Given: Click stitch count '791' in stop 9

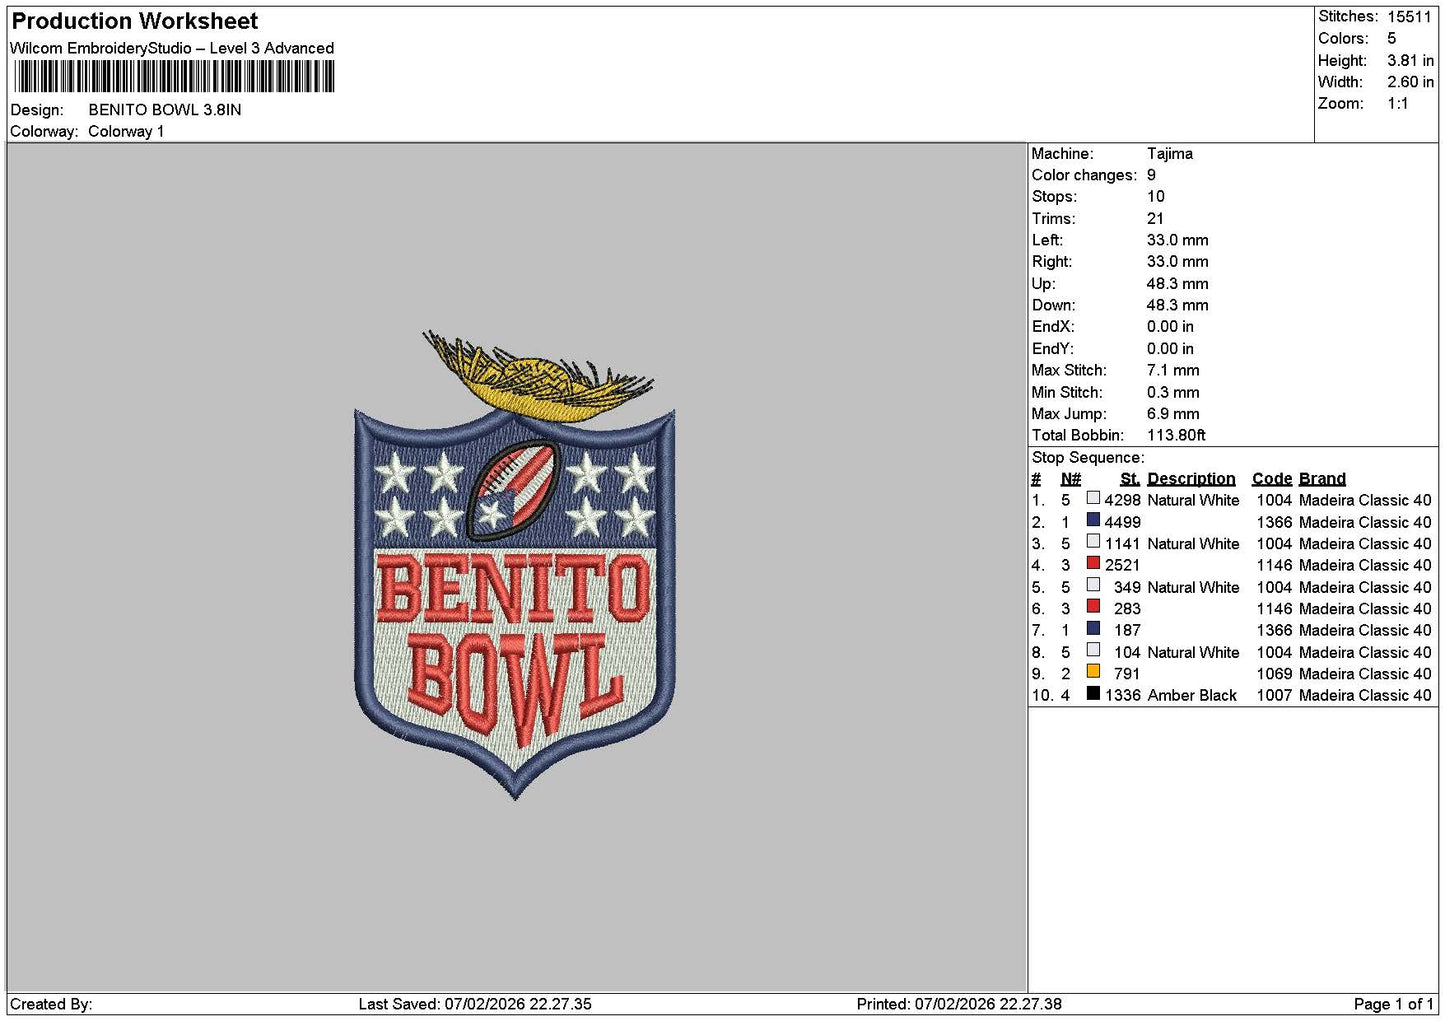Looking at the screenshot, I should tap(1127, 674).
